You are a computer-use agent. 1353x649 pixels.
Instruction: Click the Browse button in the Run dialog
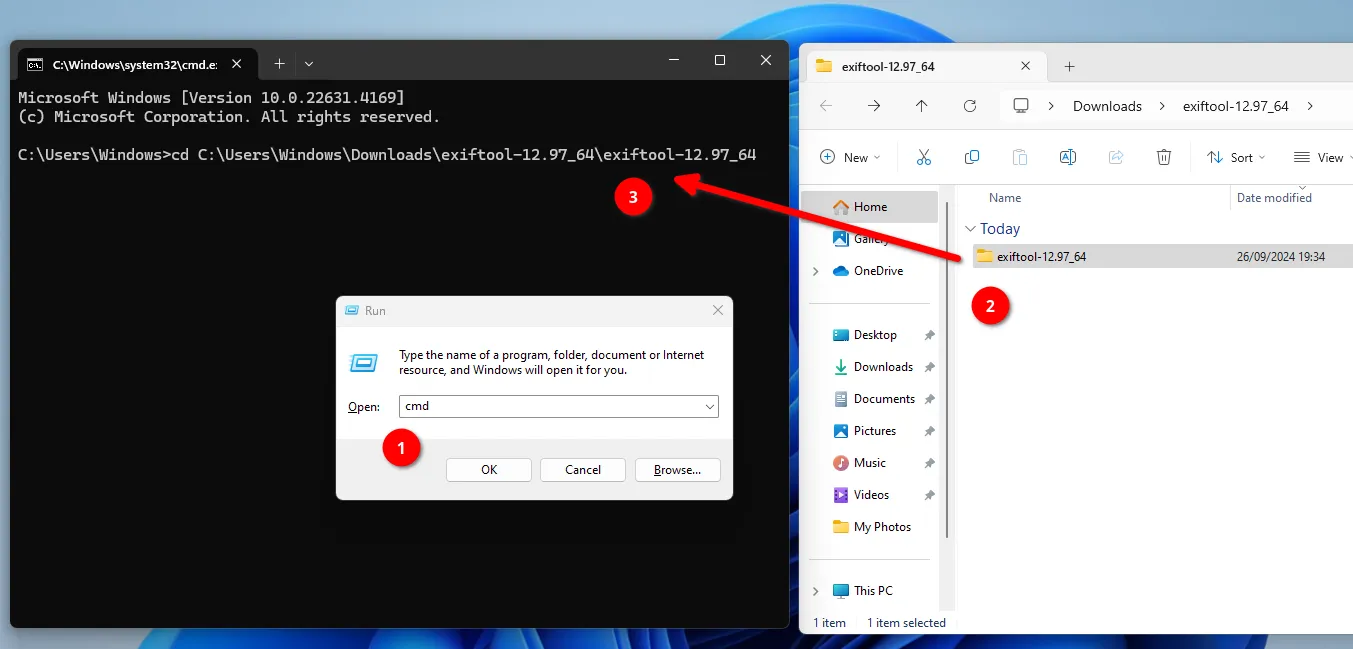point(677,470)
